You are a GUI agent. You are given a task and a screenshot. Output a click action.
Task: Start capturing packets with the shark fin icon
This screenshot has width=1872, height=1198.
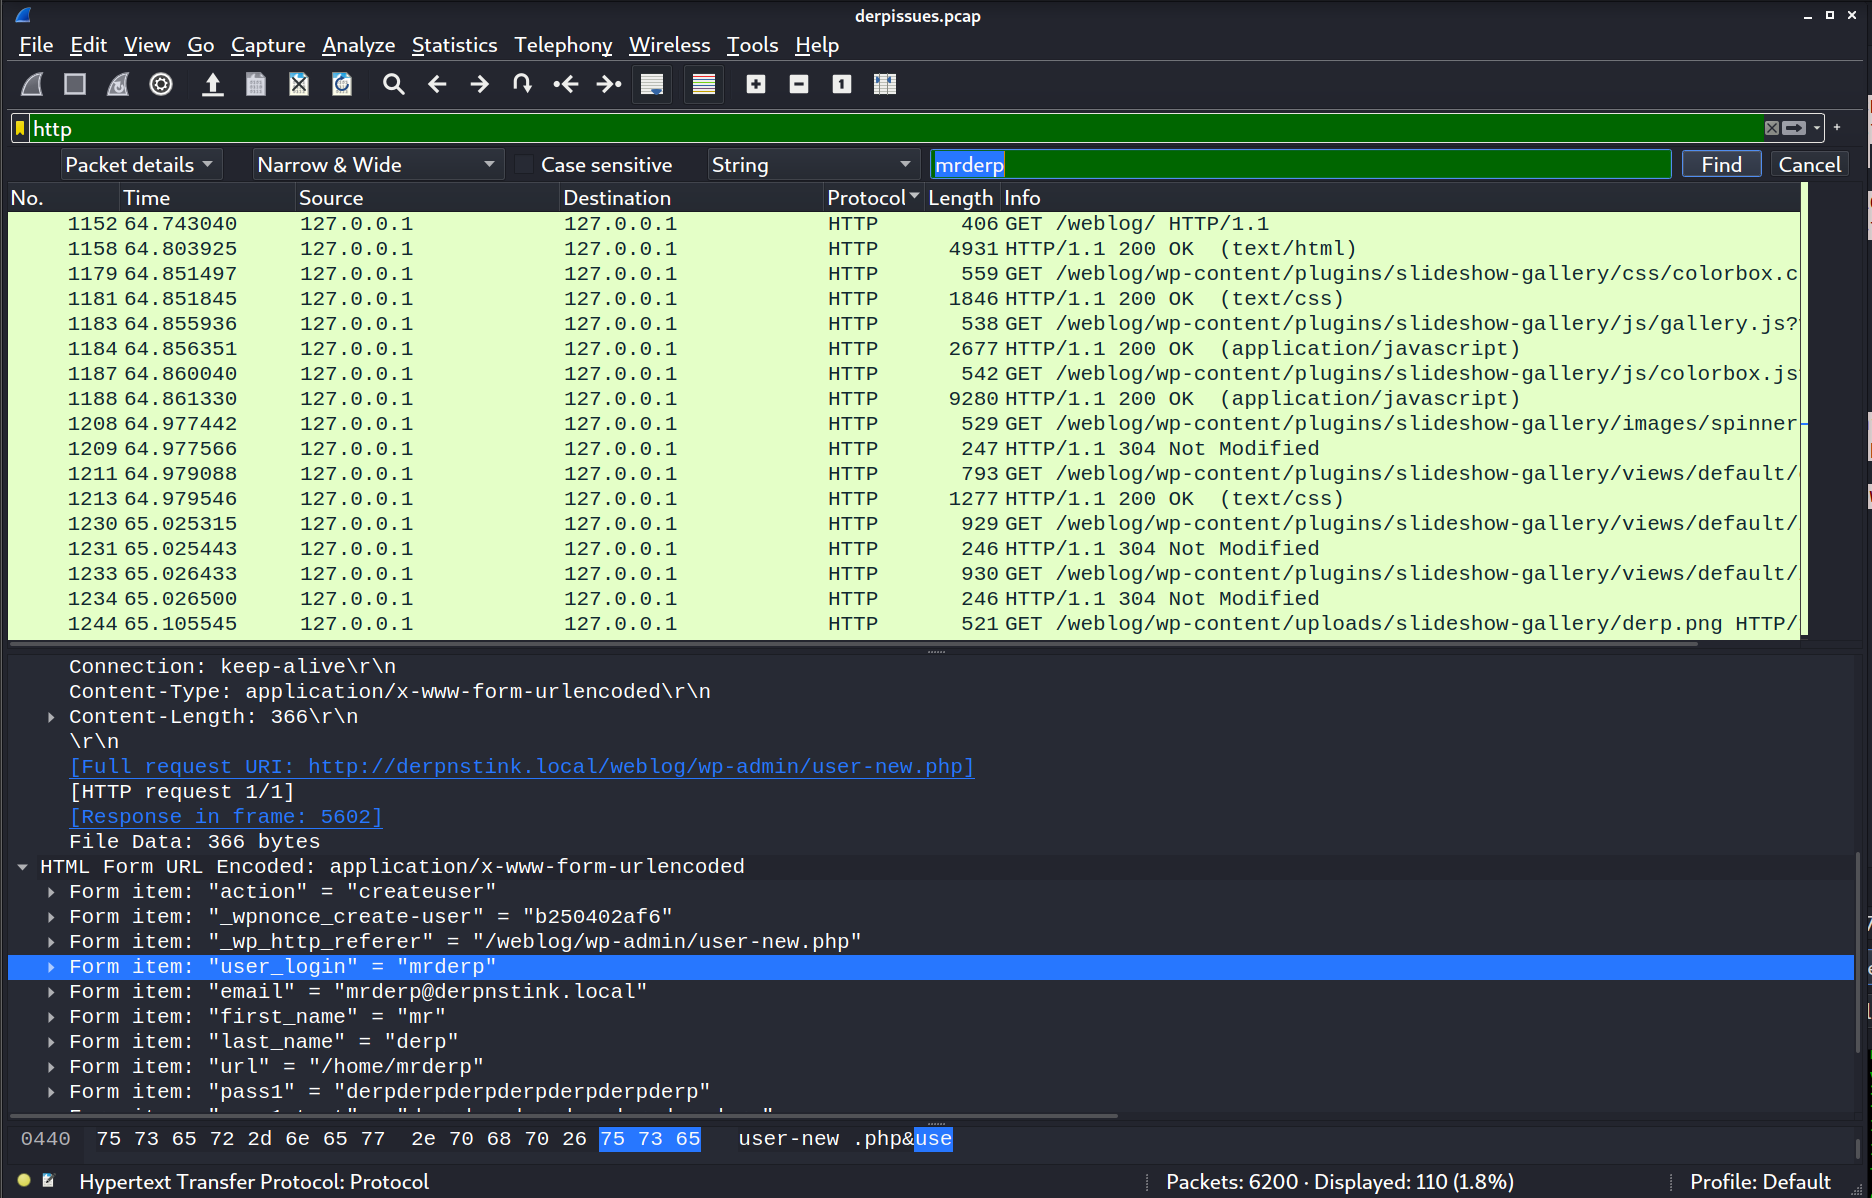click(x=32, y=85)
